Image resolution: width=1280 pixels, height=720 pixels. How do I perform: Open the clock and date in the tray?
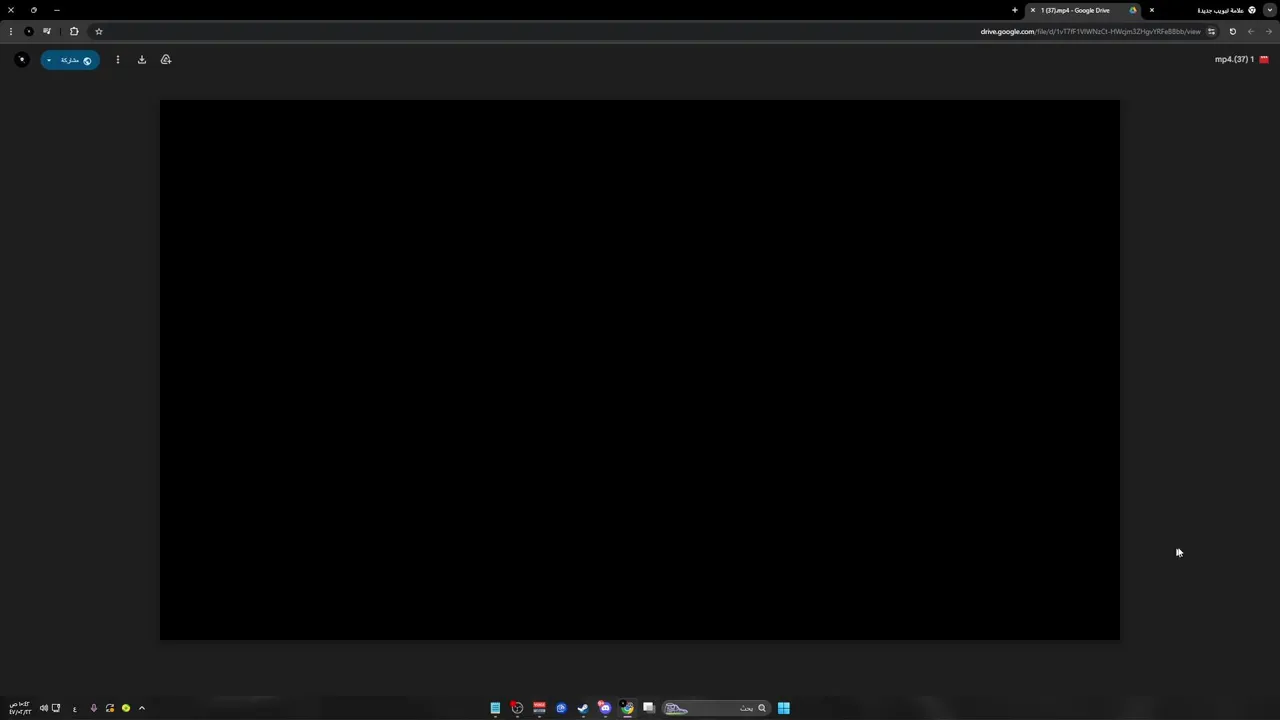coord(20,708)
